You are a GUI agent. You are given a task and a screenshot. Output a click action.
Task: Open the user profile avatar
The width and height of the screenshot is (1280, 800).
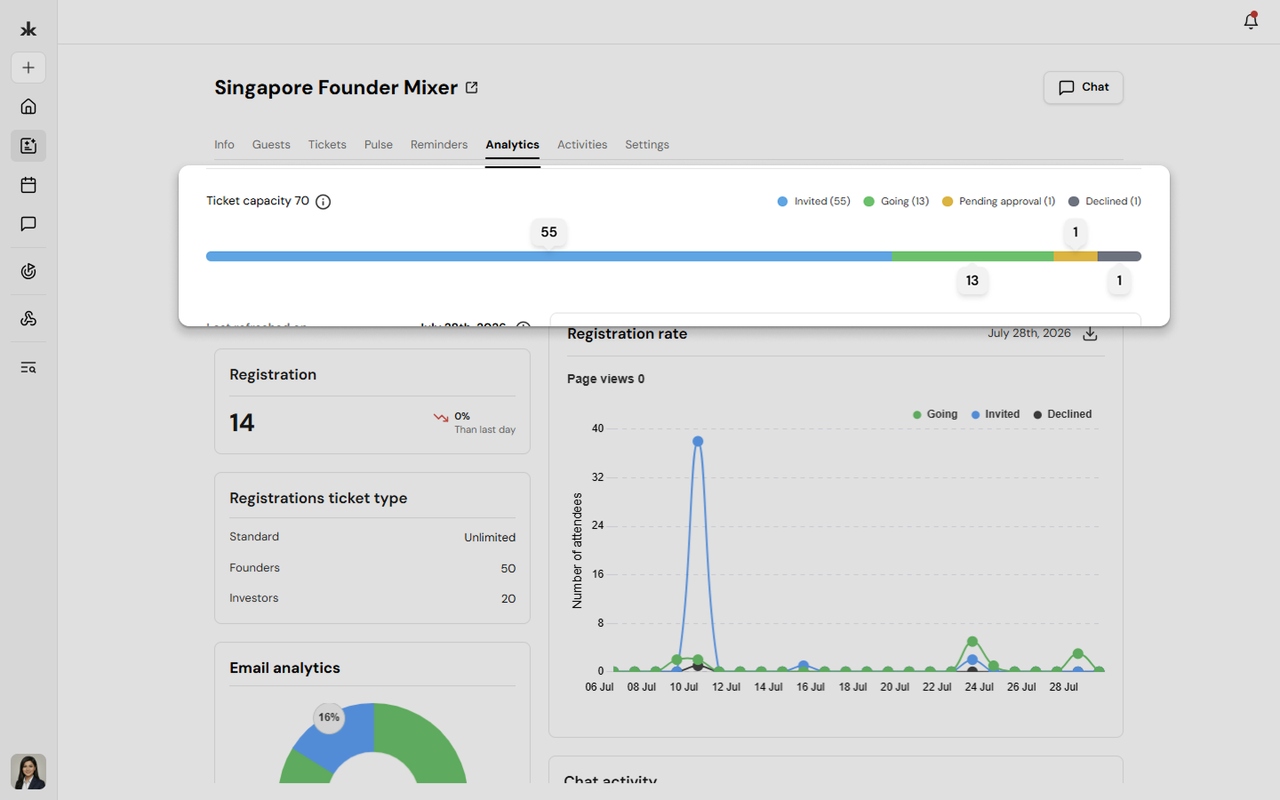pos(28,772)
